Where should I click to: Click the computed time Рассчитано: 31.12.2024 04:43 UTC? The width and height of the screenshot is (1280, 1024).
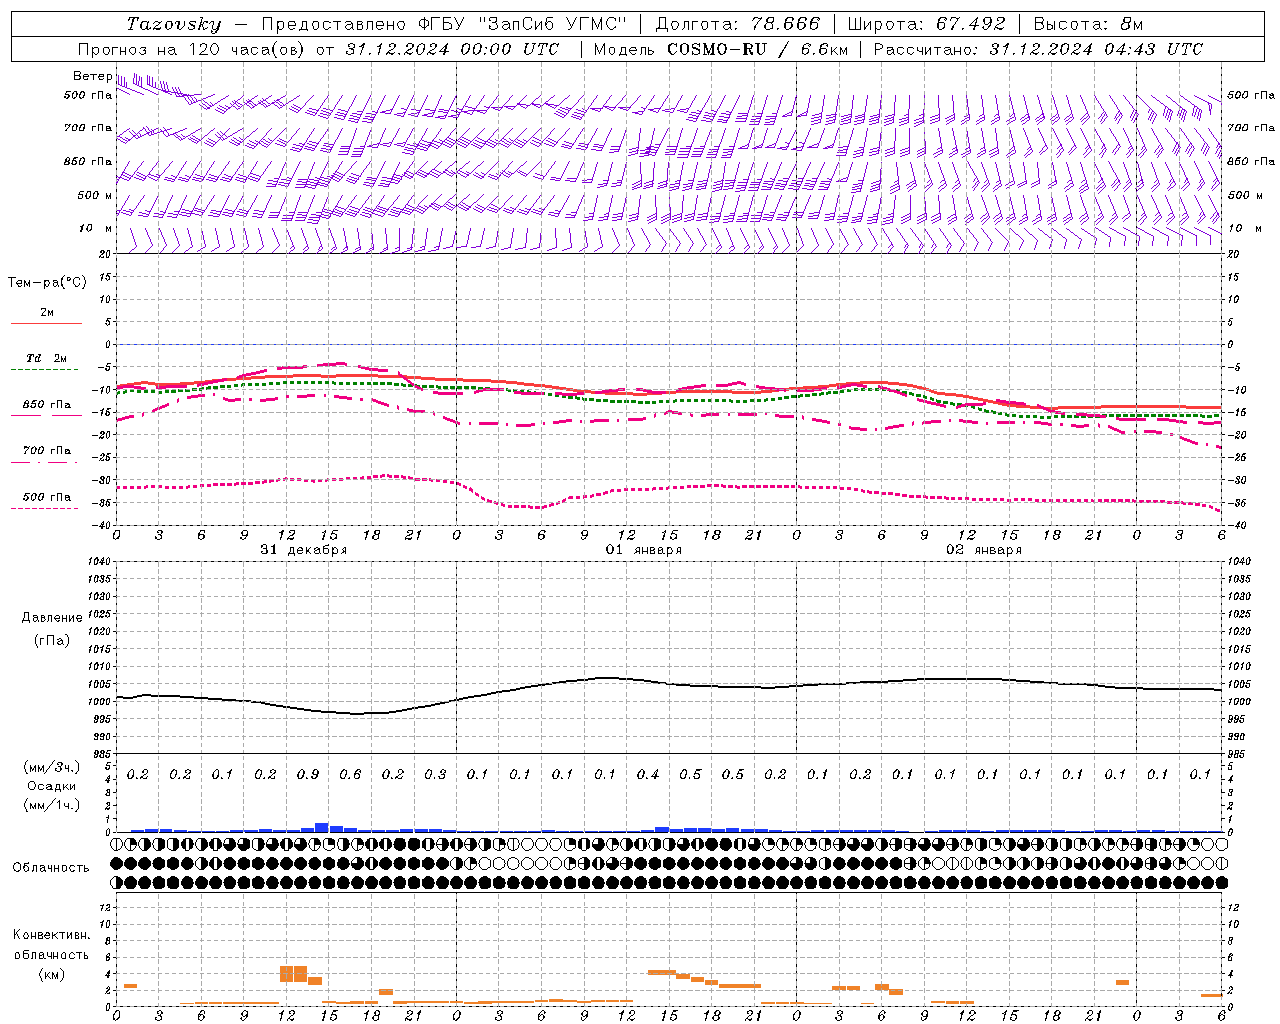coord(1038,49)
